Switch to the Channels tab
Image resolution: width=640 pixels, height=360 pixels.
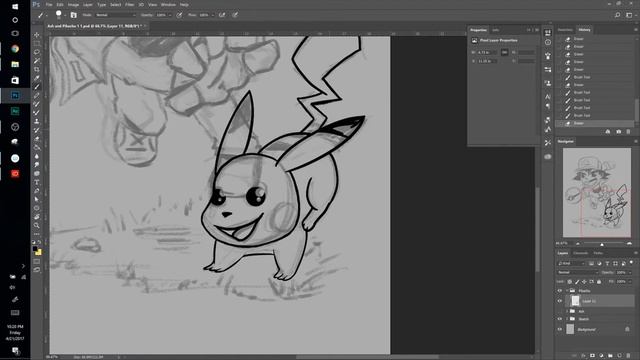point(580,253)
